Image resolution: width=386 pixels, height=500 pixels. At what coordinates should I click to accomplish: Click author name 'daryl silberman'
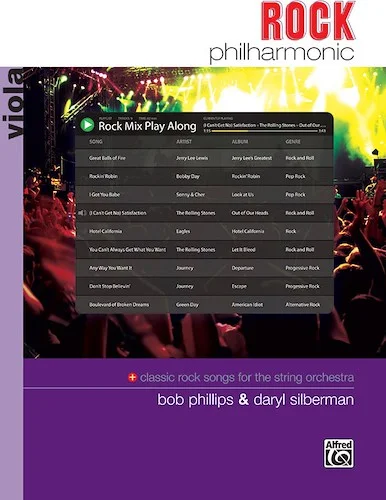(x=304, y=399)
